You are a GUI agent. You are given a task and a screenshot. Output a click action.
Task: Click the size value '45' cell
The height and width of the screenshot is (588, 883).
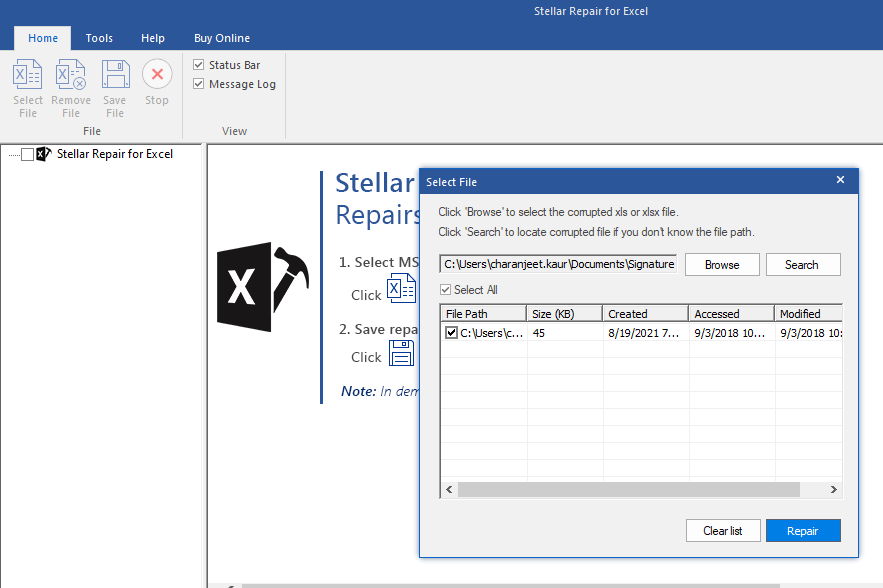click(539, 333)
